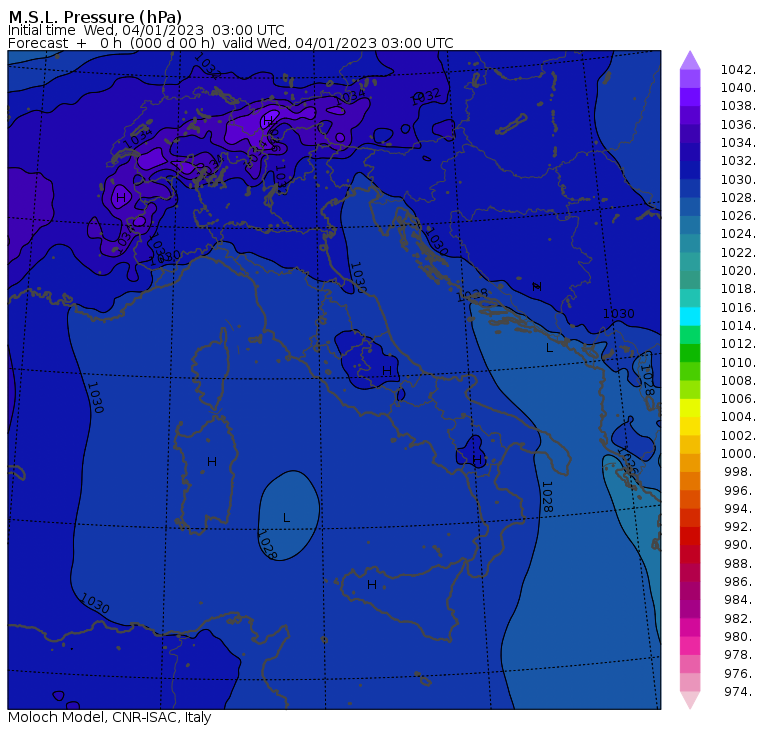Click the 1042. legend value

pos(738,70)
